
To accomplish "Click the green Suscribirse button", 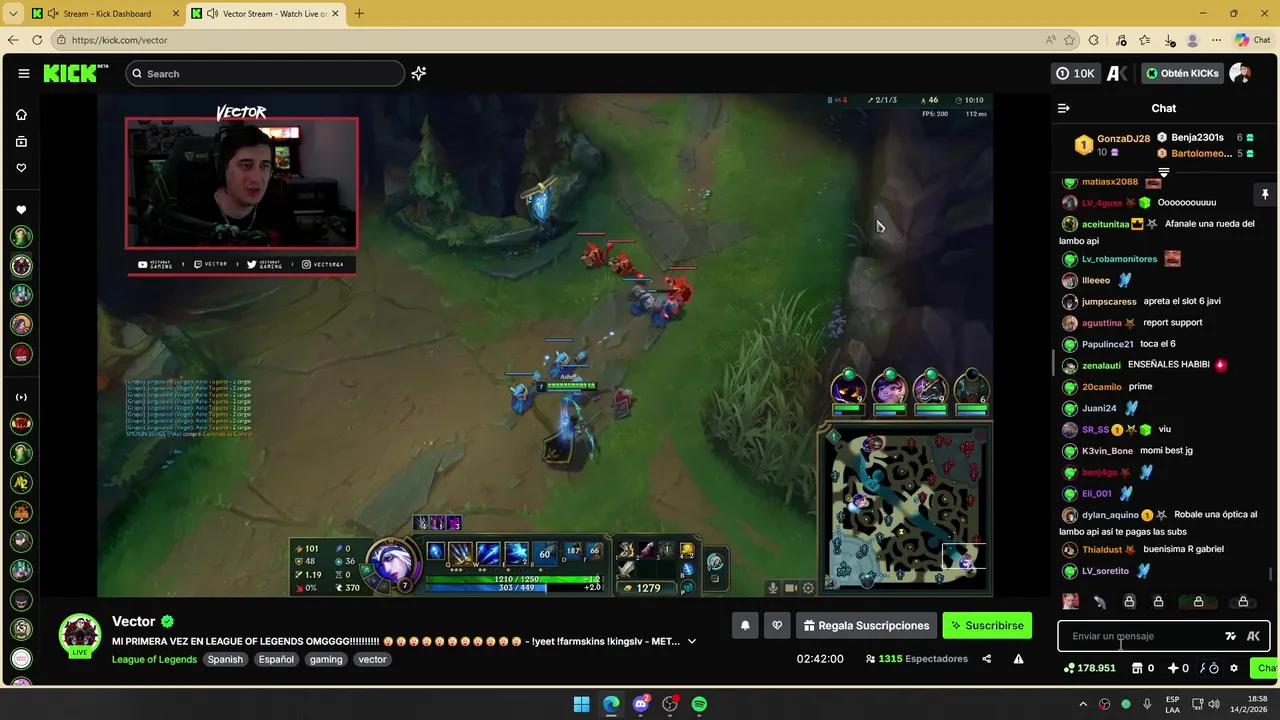I will click(987, 625).
